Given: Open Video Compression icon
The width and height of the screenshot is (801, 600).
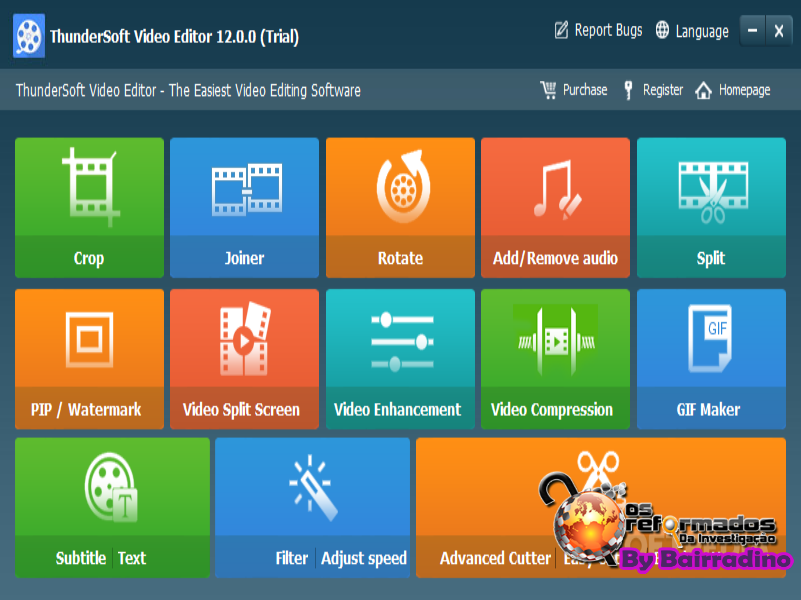Looking at the screenshot, I should [556, 341].
